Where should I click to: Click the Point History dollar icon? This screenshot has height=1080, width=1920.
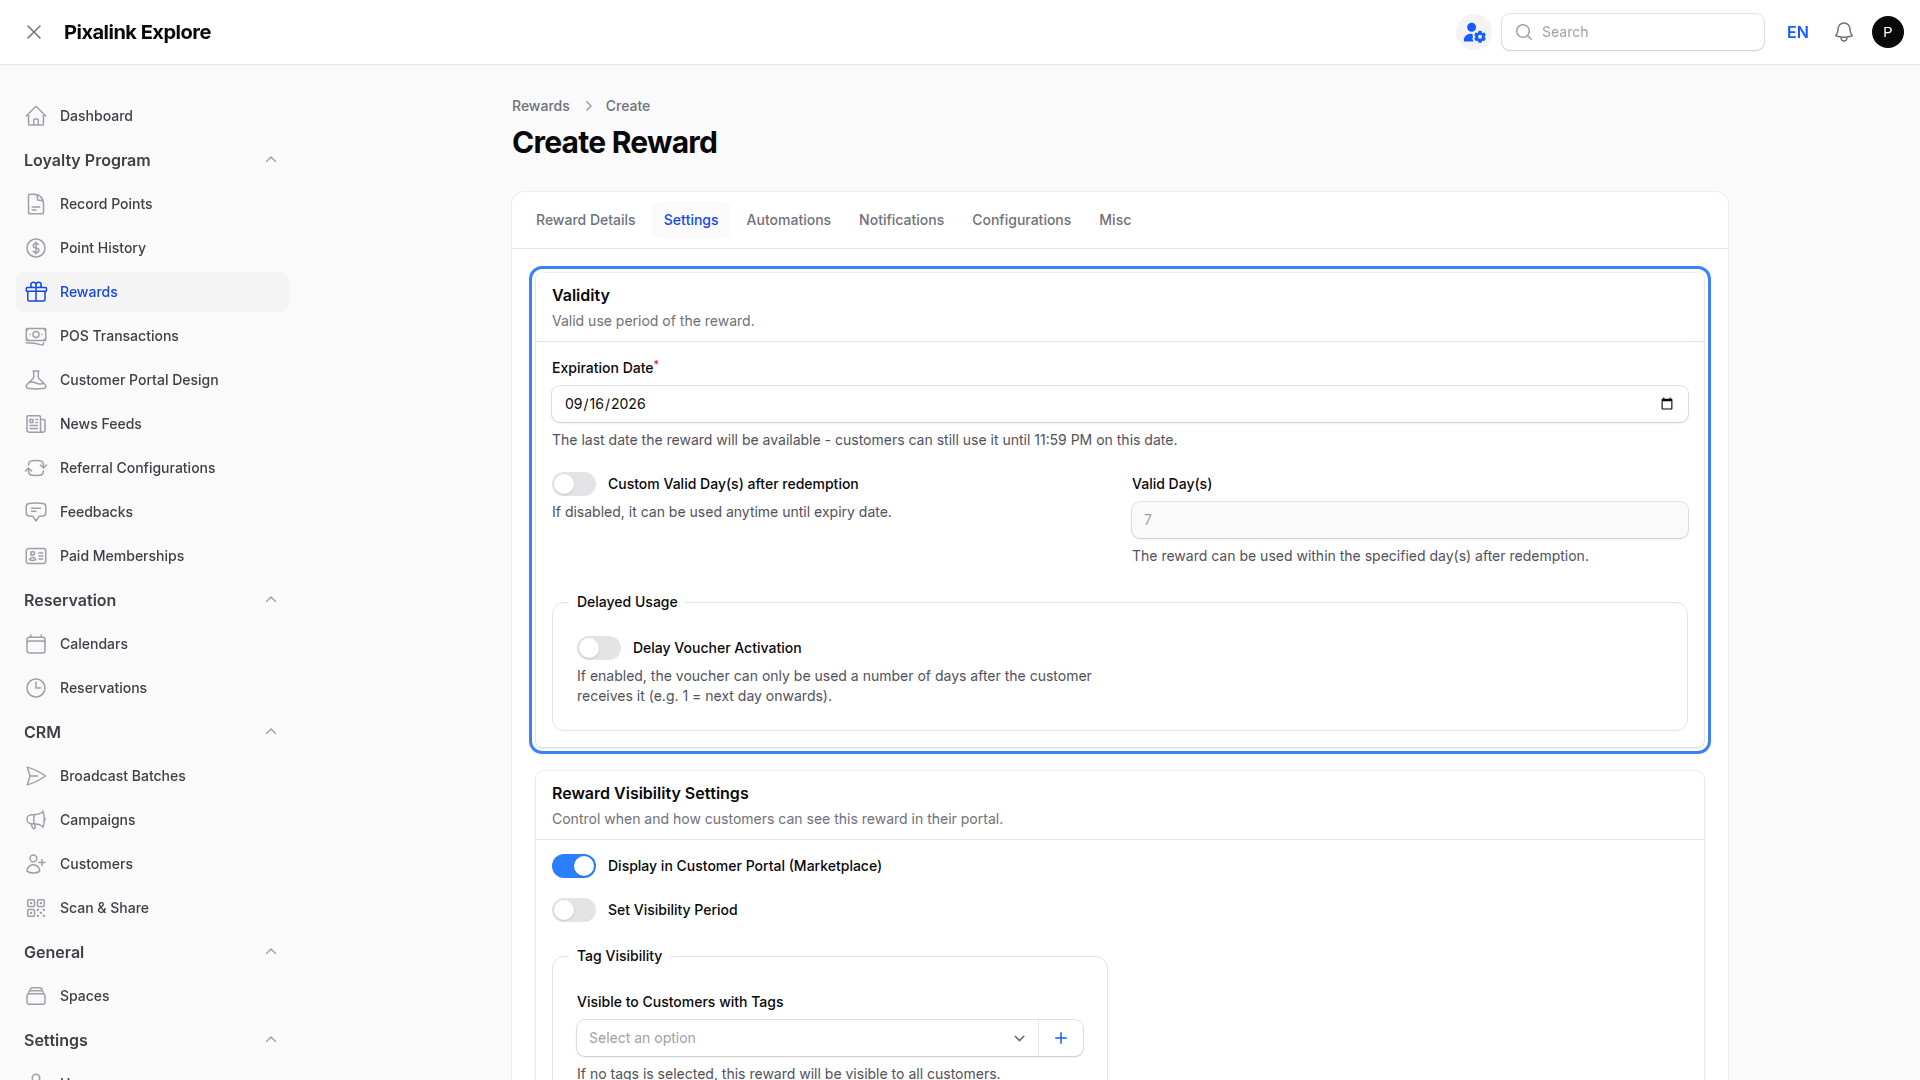point(36,248)
